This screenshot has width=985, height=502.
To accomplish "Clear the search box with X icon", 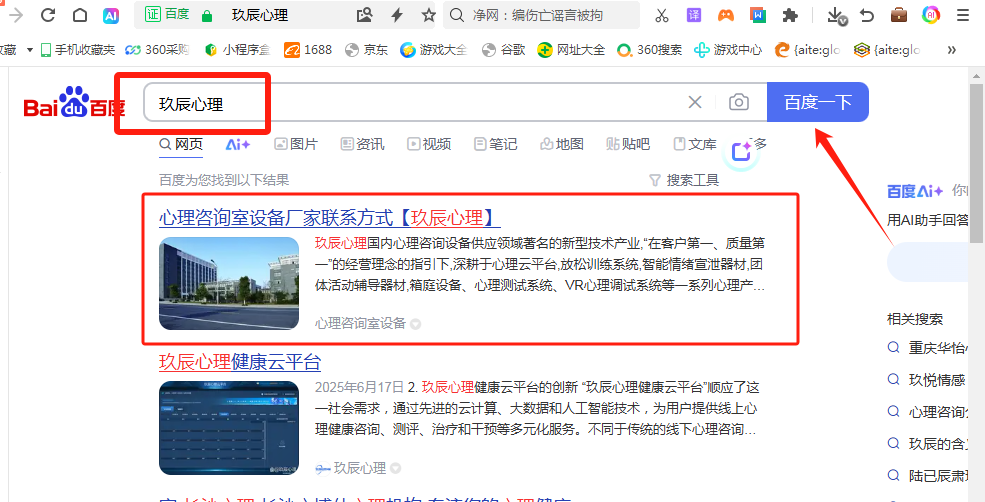I will click(695, 102).
